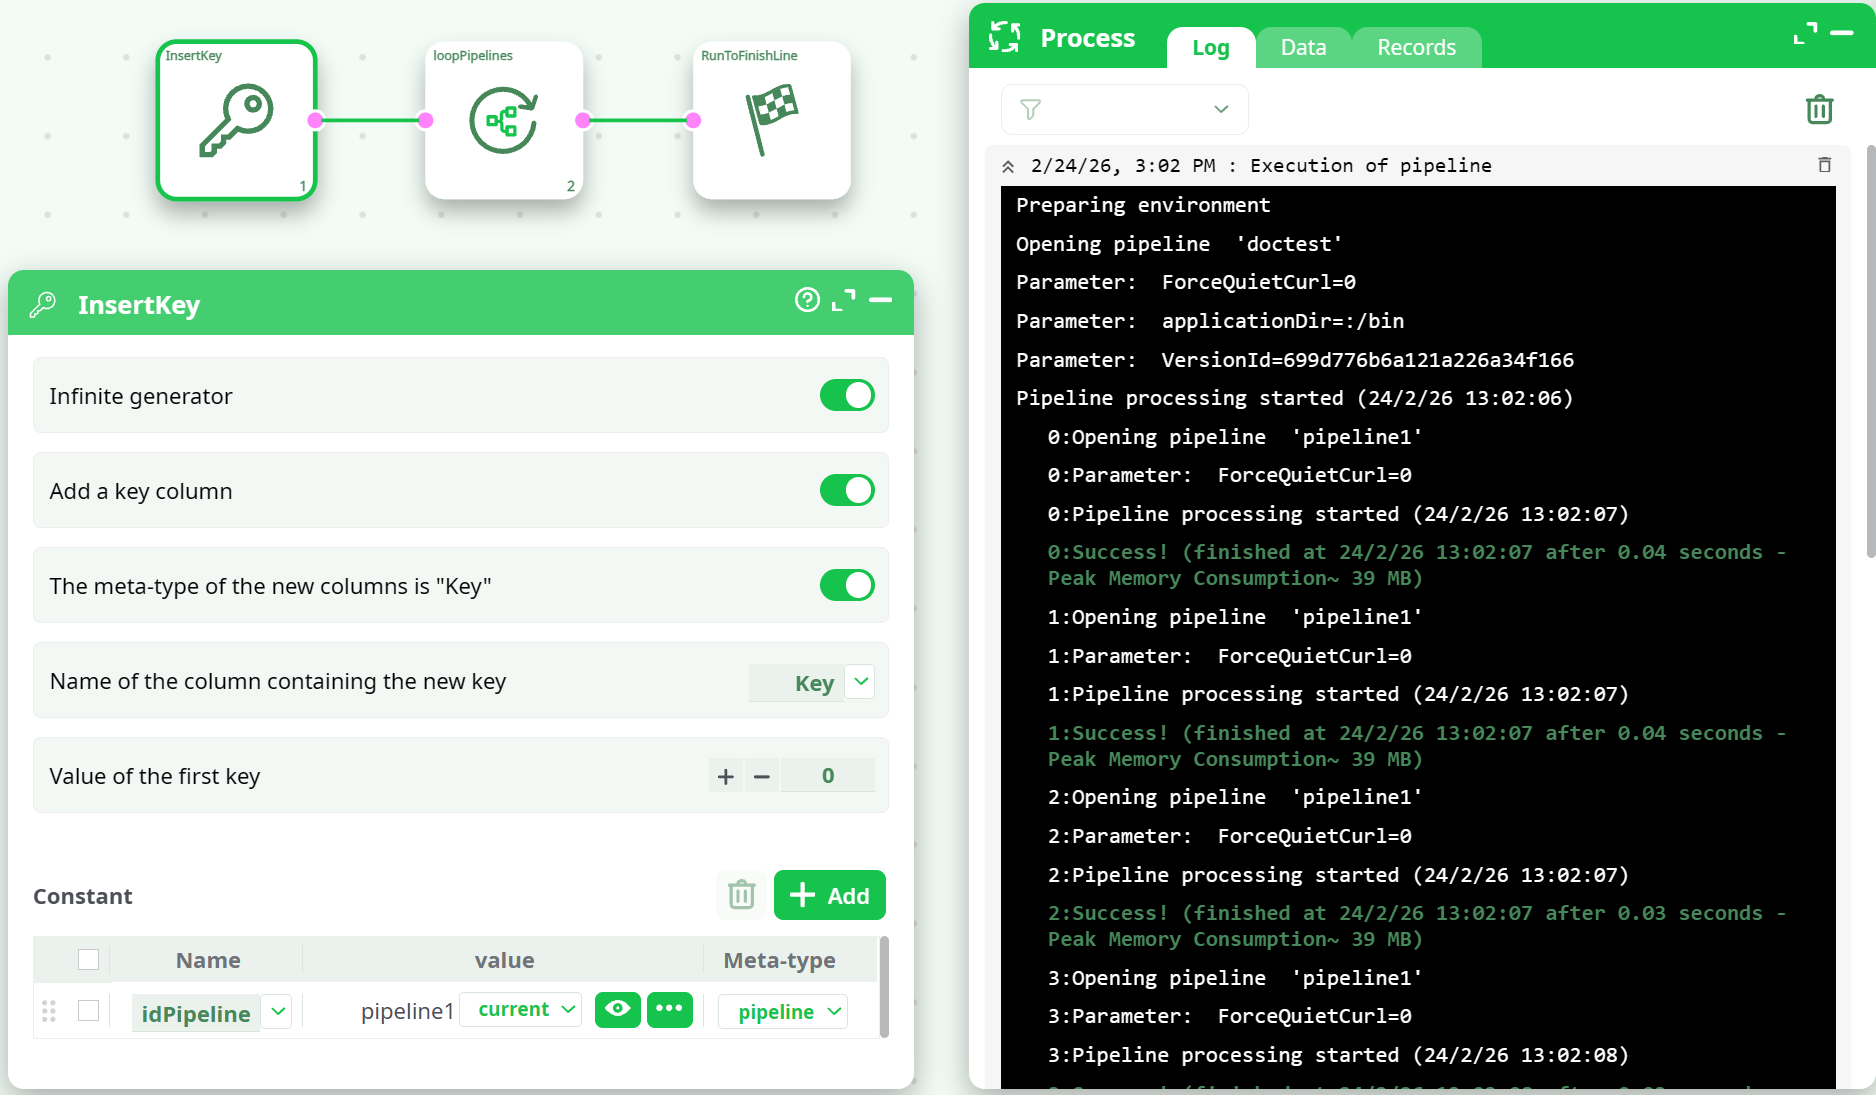
Task: Select the InsertKey node key icon
Action: (x=236, y=120)
